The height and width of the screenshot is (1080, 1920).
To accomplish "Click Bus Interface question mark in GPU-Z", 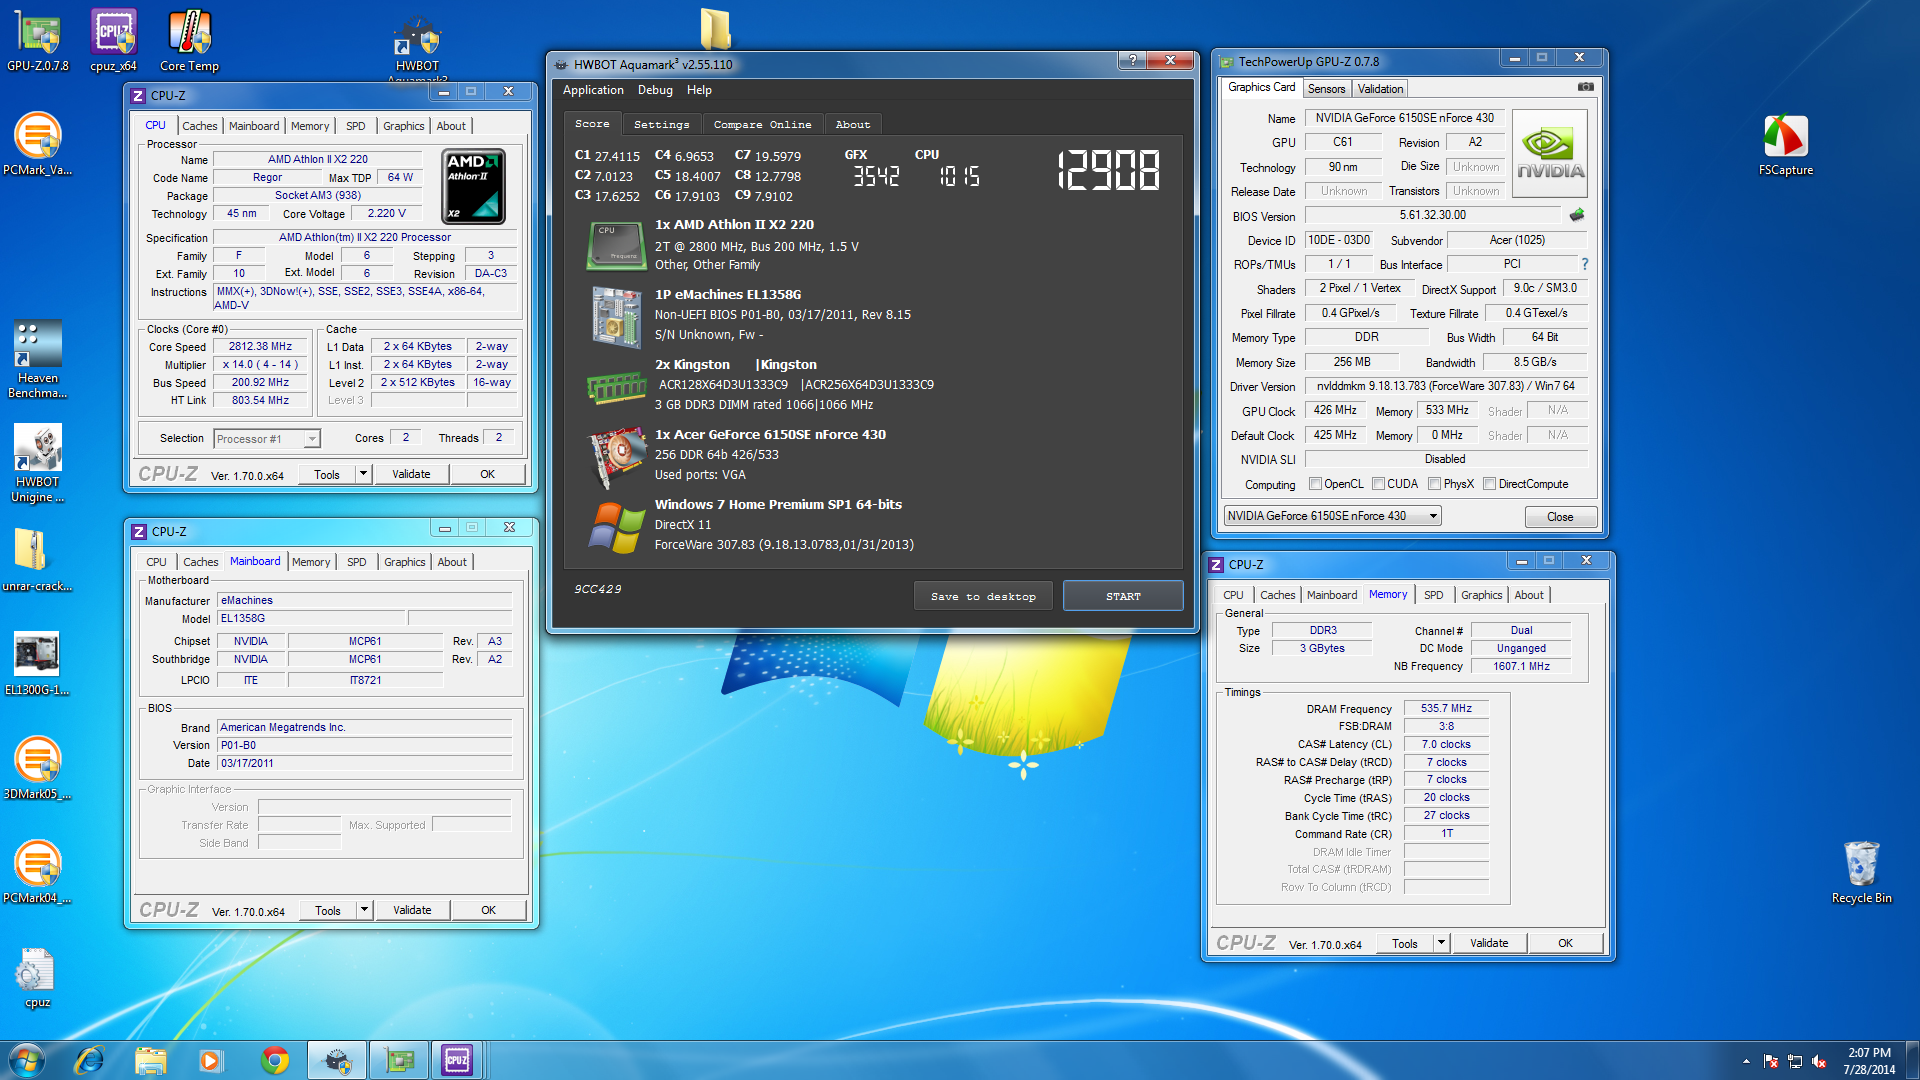I will point(1585,264).
